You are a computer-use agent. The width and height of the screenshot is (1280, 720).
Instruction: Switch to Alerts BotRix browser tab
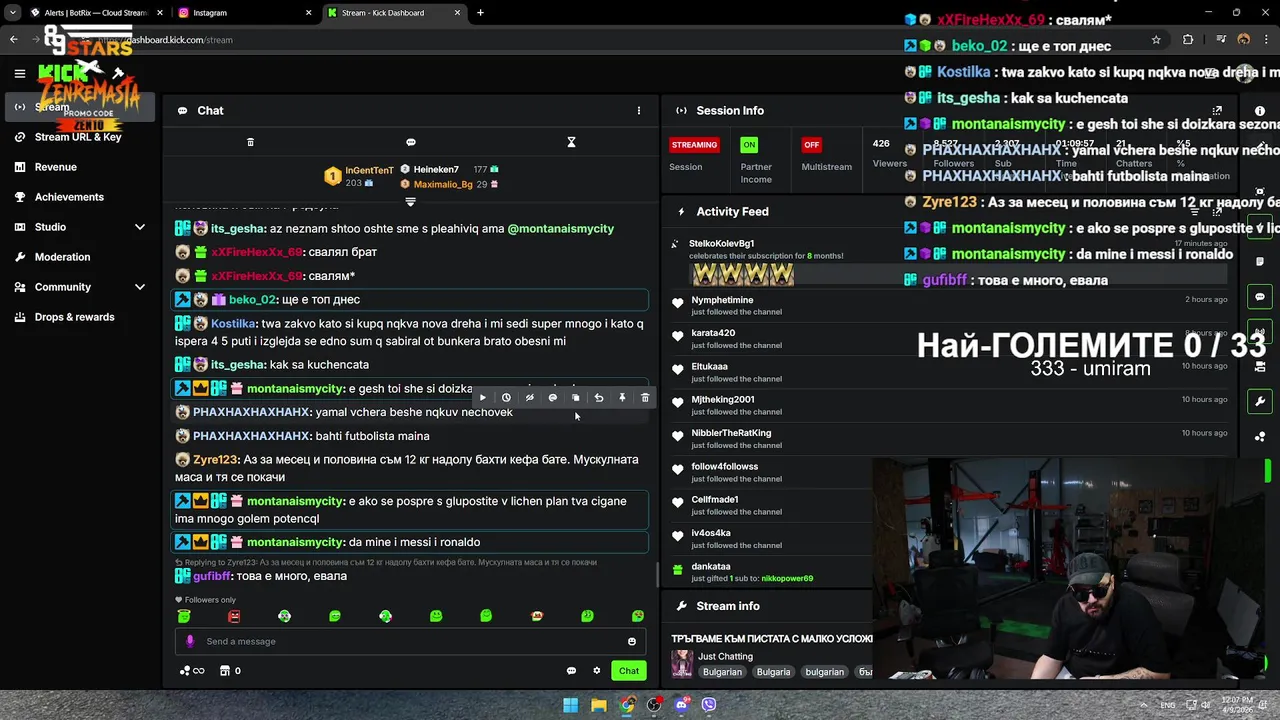(95, 13)
